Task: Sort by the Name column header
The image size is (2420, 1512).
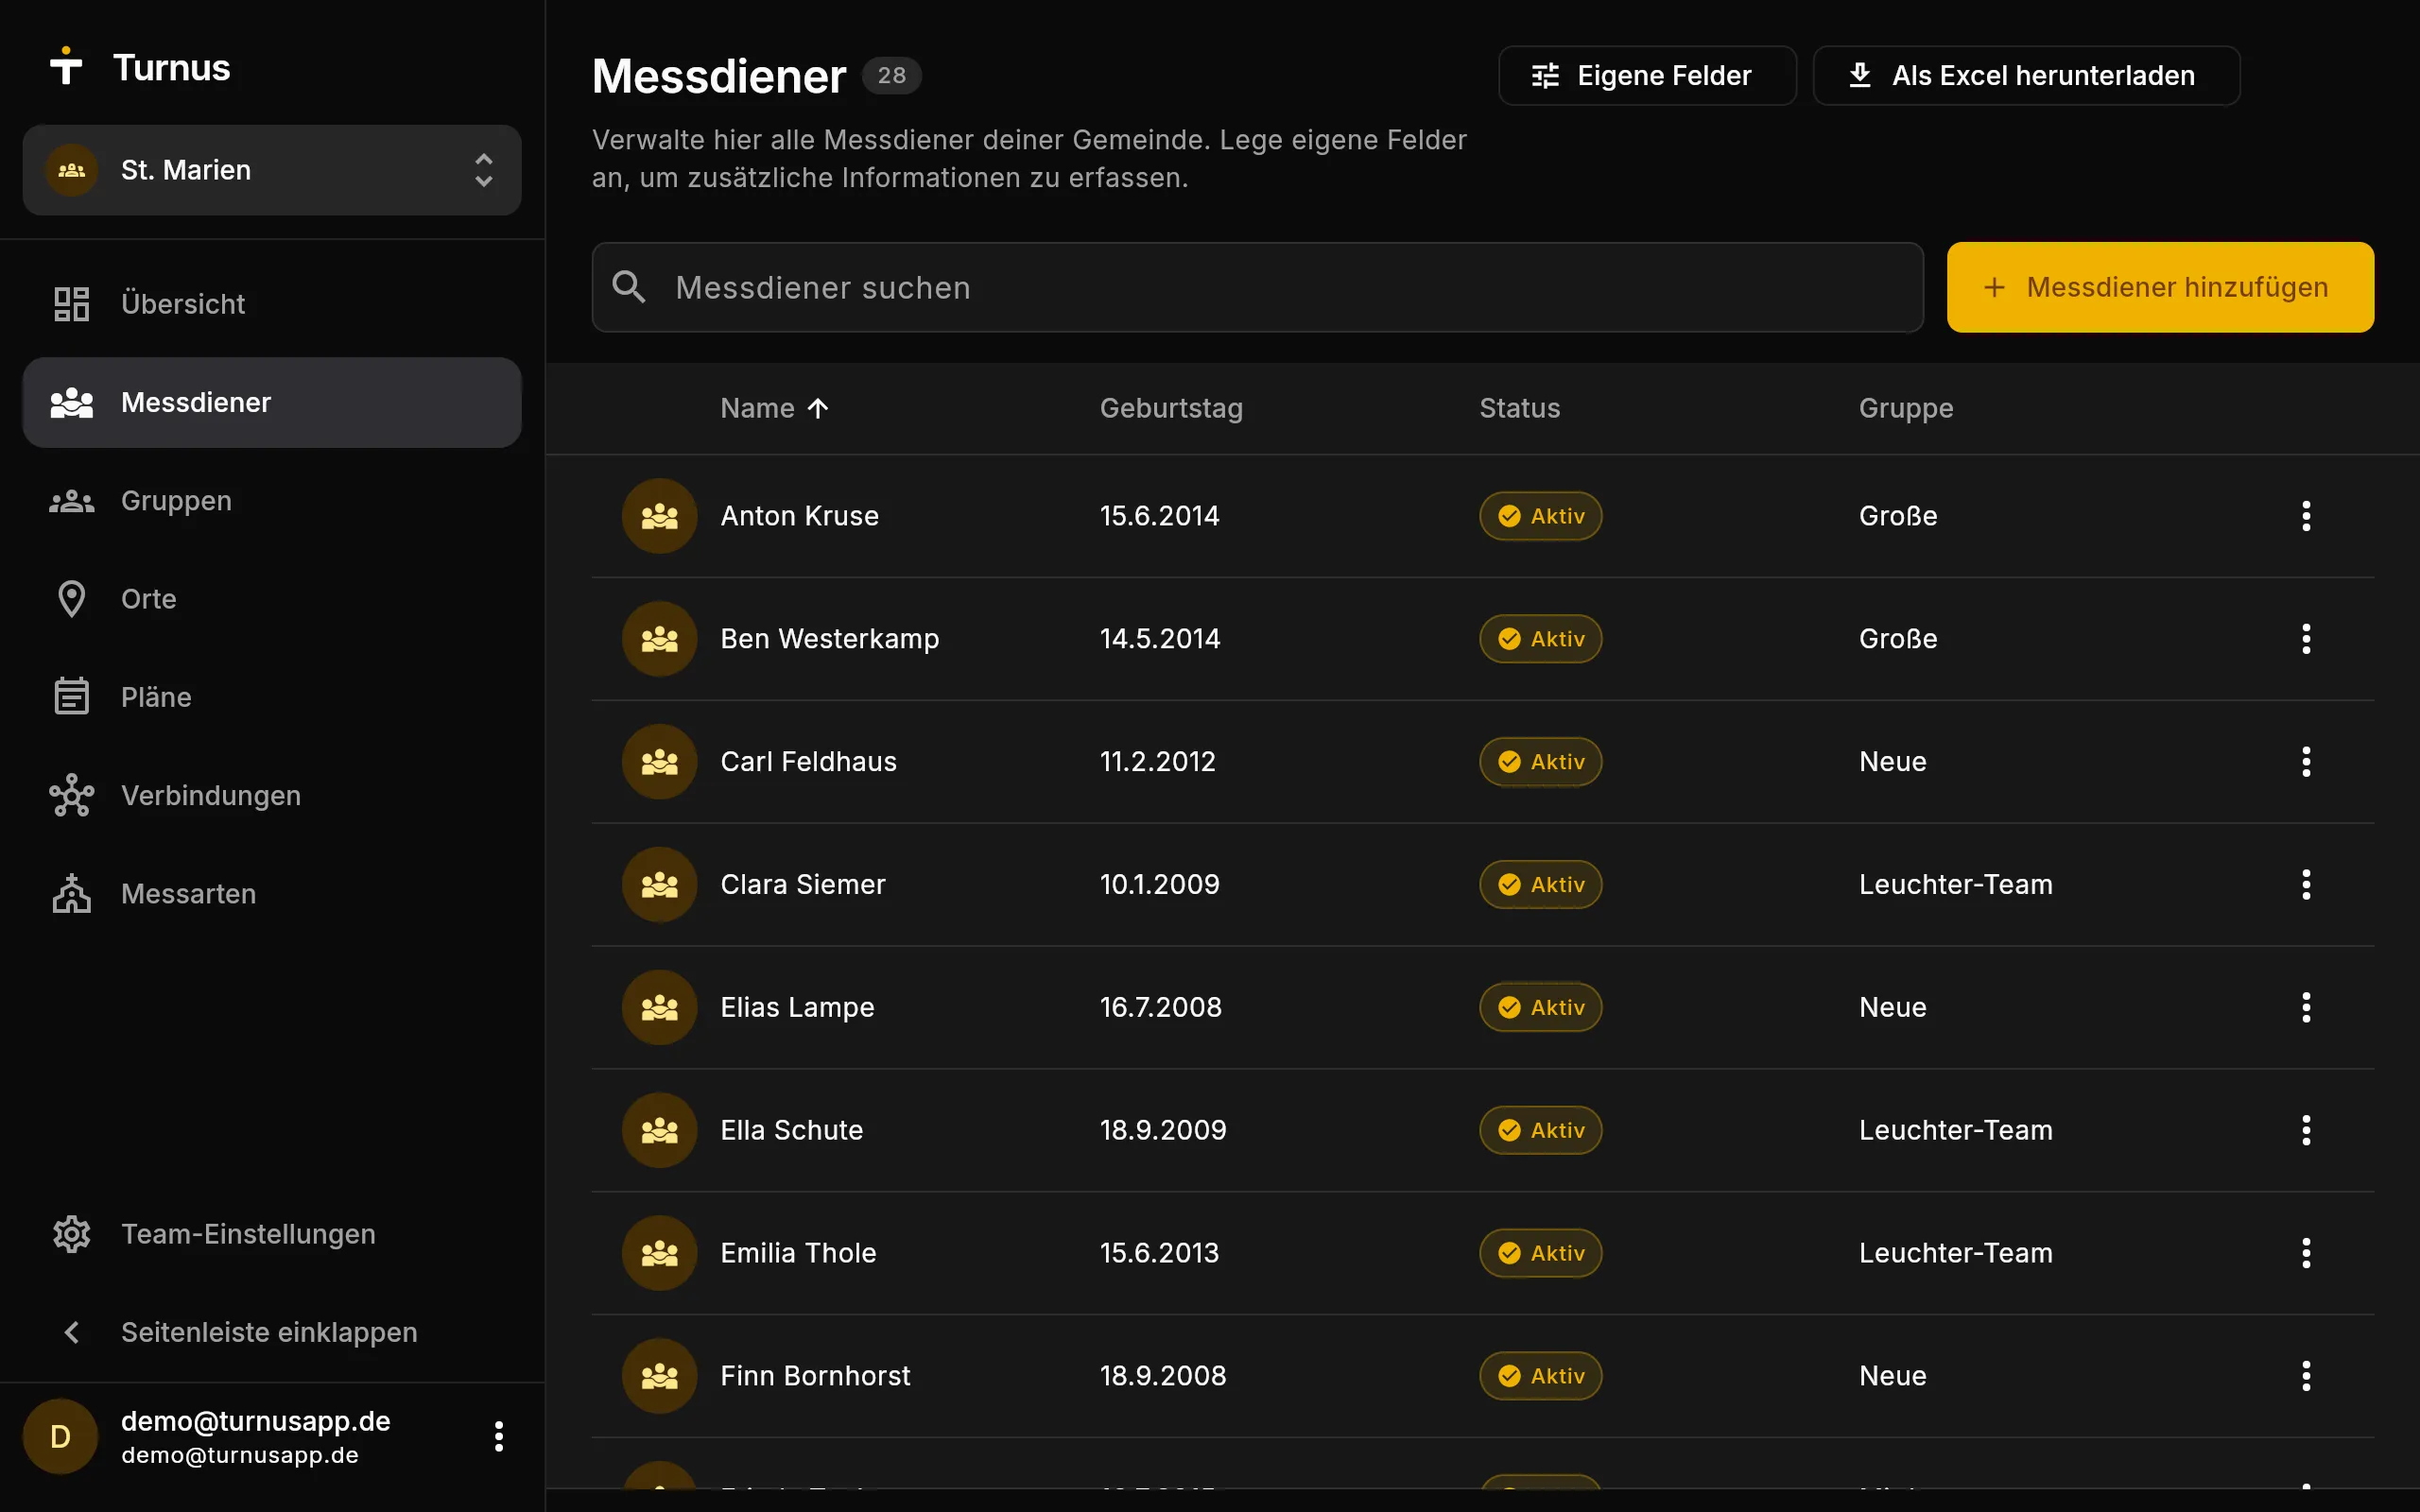Action: point(774,408)
